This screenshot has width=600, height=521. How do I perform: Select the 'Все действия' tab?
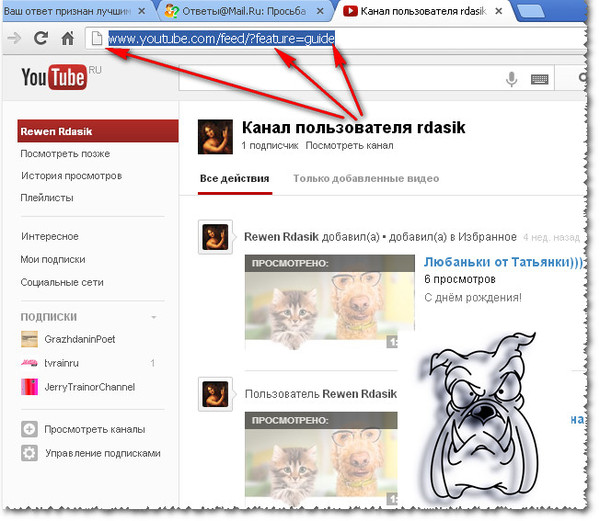(x=235, y=179)
